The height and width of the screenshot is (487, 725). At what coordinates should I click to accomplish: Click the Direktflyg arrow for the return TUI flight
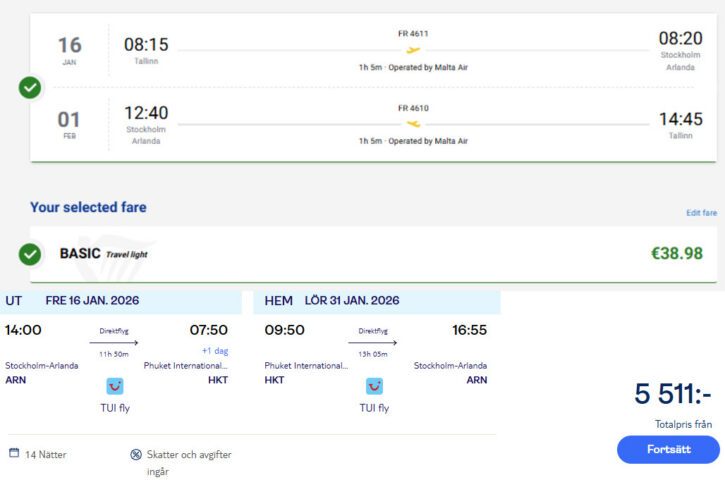373,343
